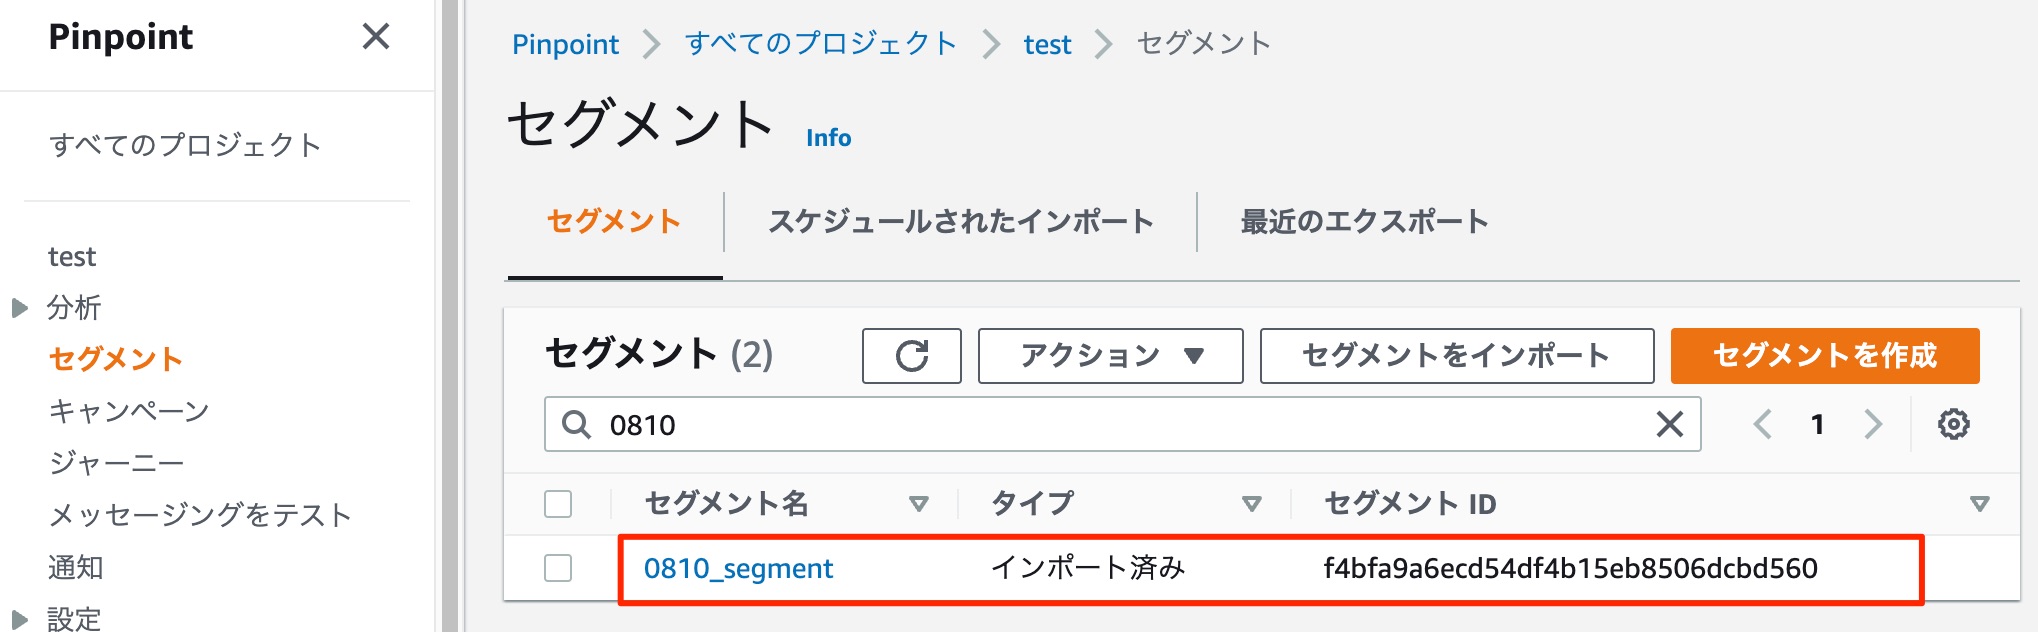Close the Pinpoint navigation sidebar
This screenshot has height=632, width=2038.
(x=375, y=38)
